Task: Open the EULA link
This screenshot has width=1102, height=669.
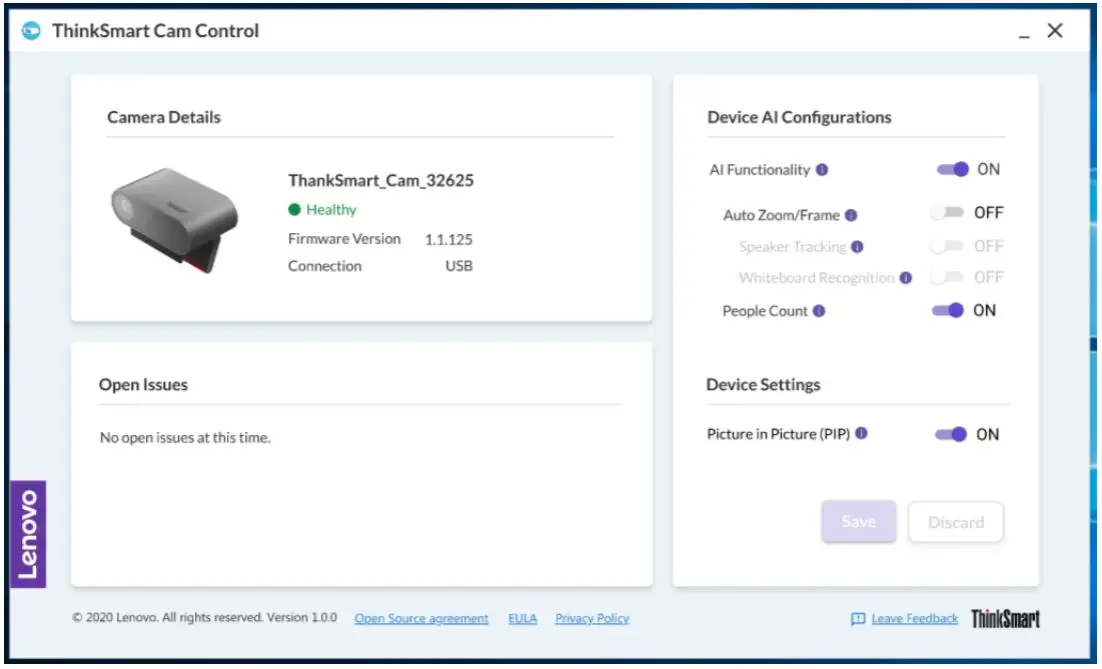Action: 522,618
